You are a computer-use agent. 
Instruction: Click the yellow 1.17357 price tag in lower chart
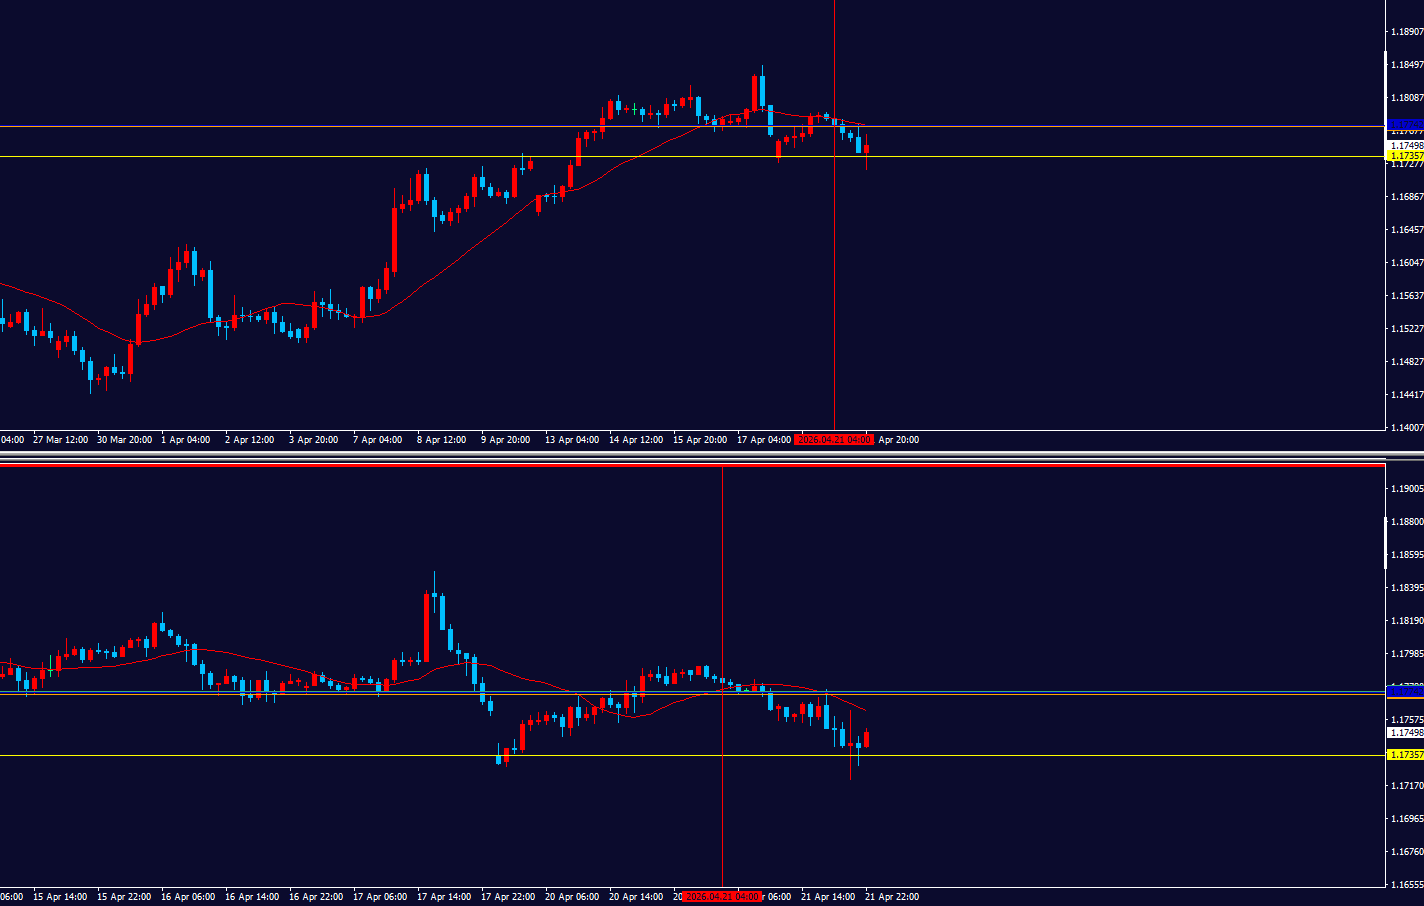[1405, 755]
